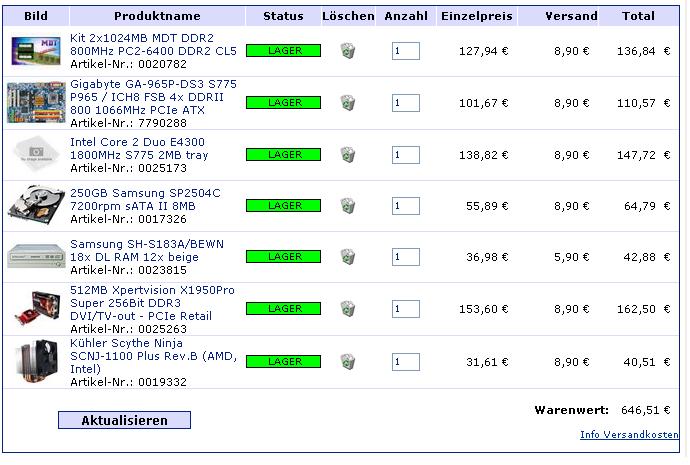Focus quantity field for Gigabyte GA-965P-DS3
Image resolution: width=690 pixels, height=465 pixels.
(406, 103)
